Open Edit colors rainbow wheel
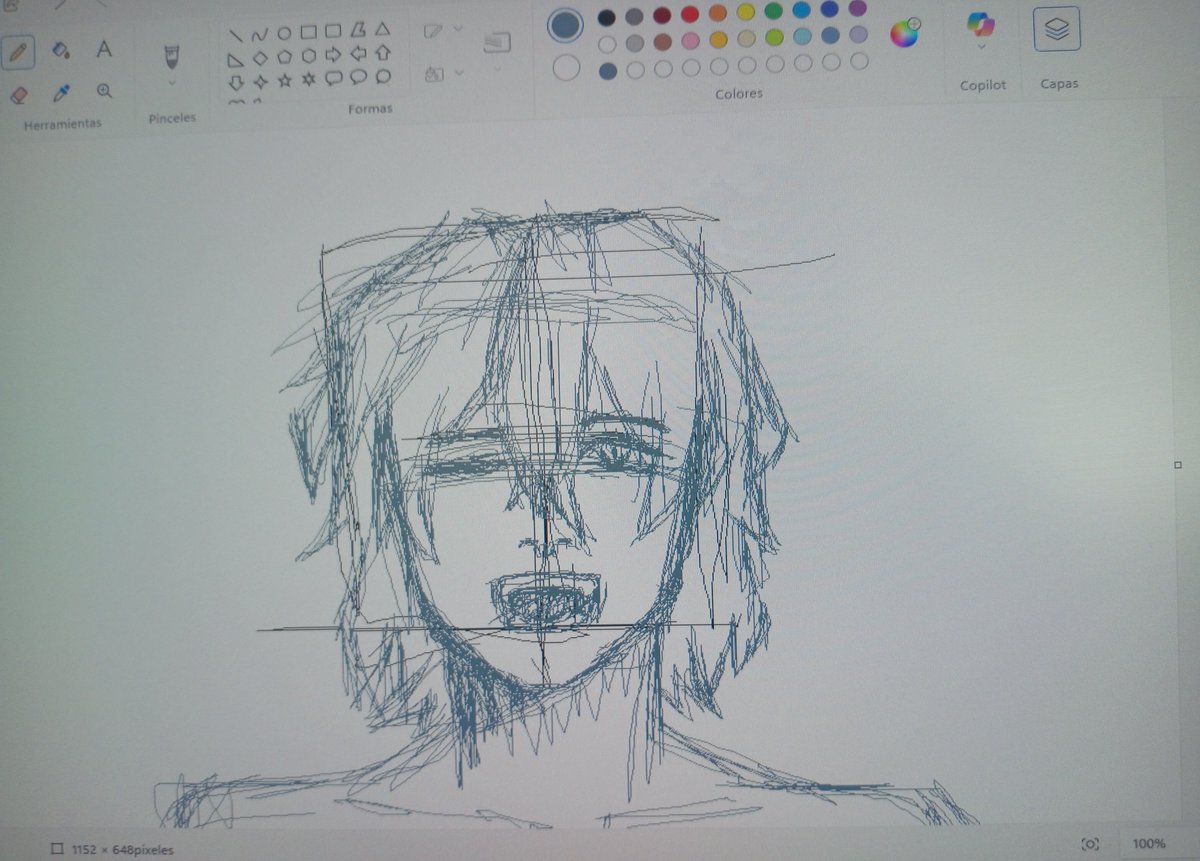The width and height of the screenshot is (1200, 861). pos(905,34)
